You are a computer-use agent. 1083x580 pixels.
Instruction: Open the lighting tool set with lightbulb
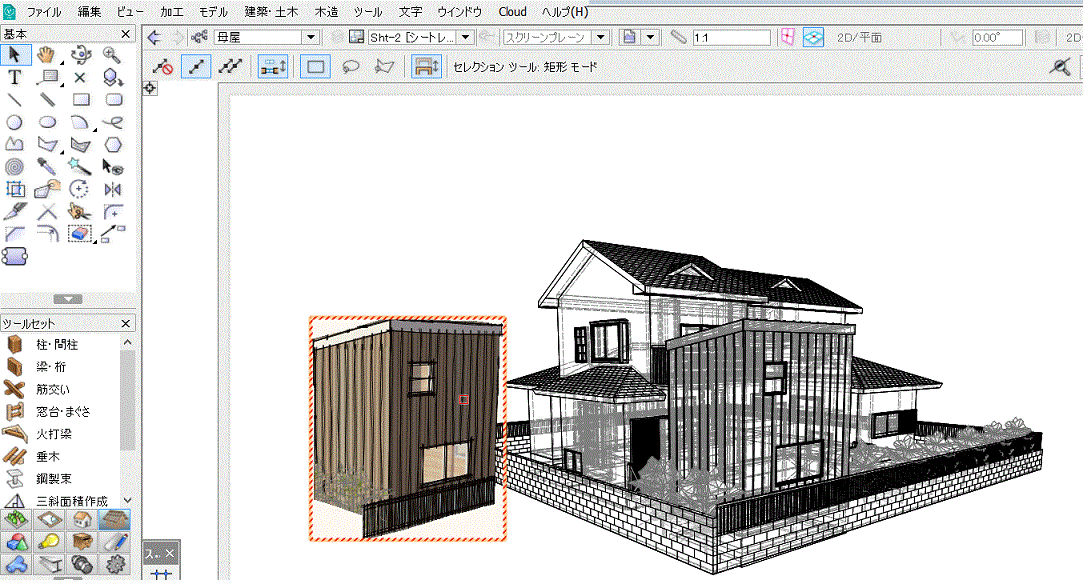[x=49, y=541]
